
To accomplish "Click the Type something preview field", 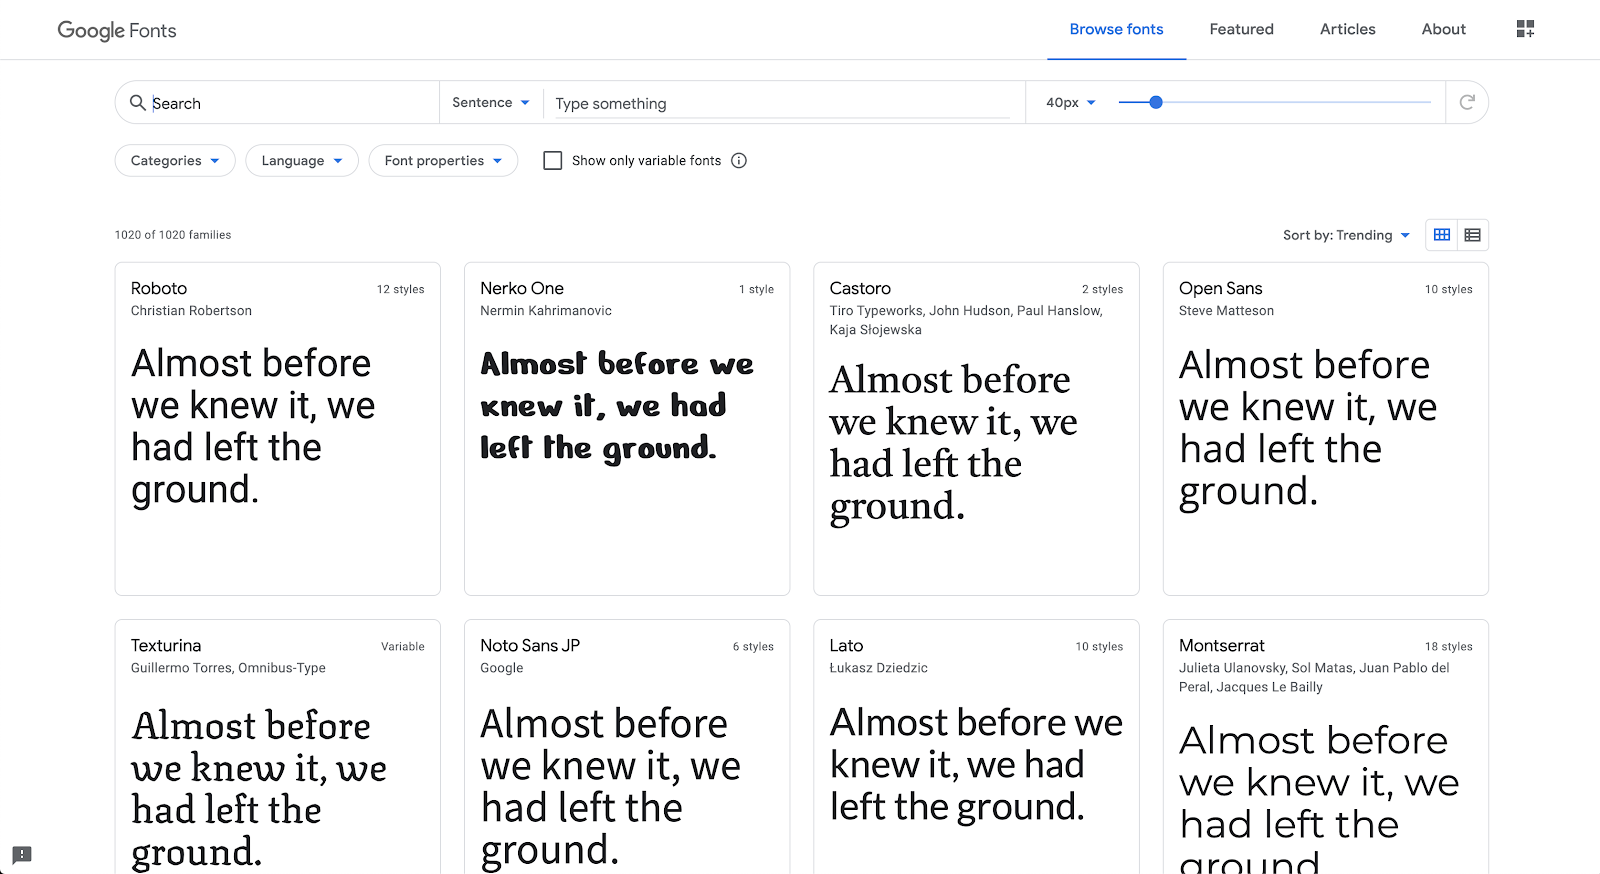I will (x=780, y=104).
